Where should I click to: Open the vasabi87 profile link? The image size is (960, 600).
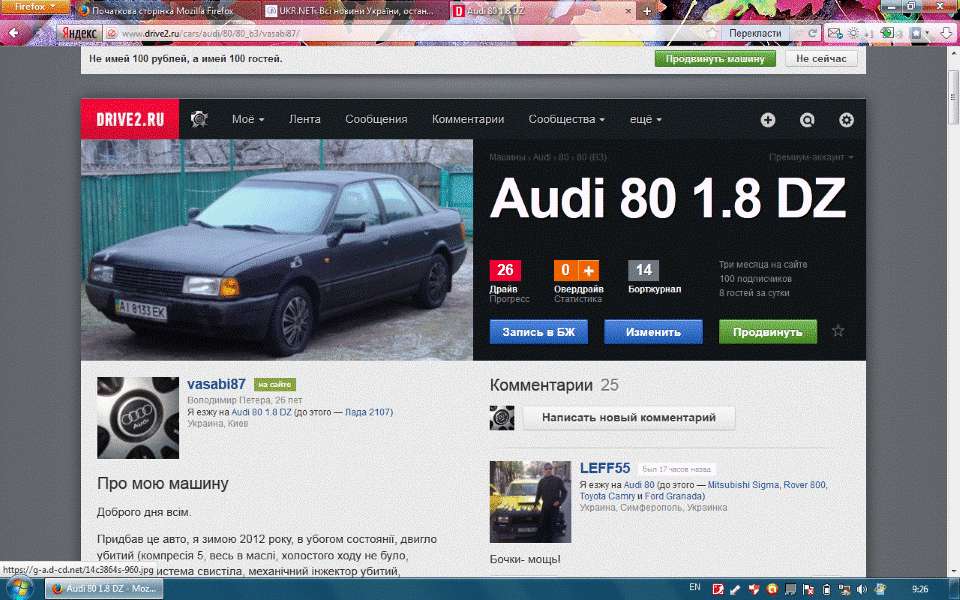tap(216, 384)
